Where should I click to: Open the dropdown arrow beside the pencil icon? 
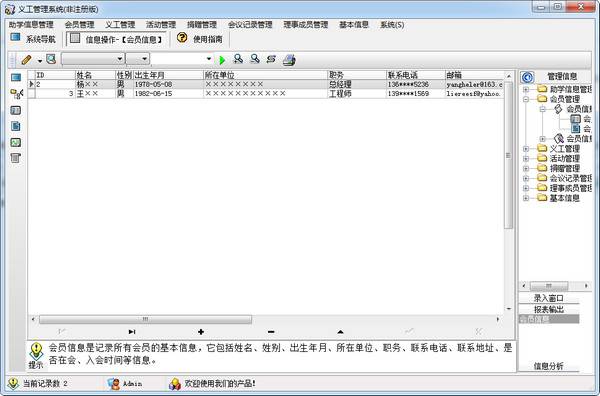pos(40,60)
